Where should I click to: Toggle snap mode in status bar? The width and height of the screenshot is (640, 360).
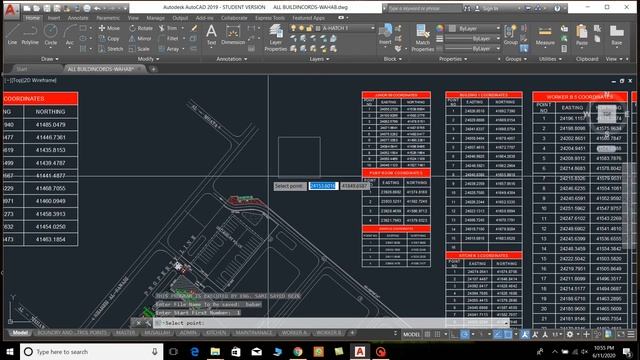click(437, 334)
